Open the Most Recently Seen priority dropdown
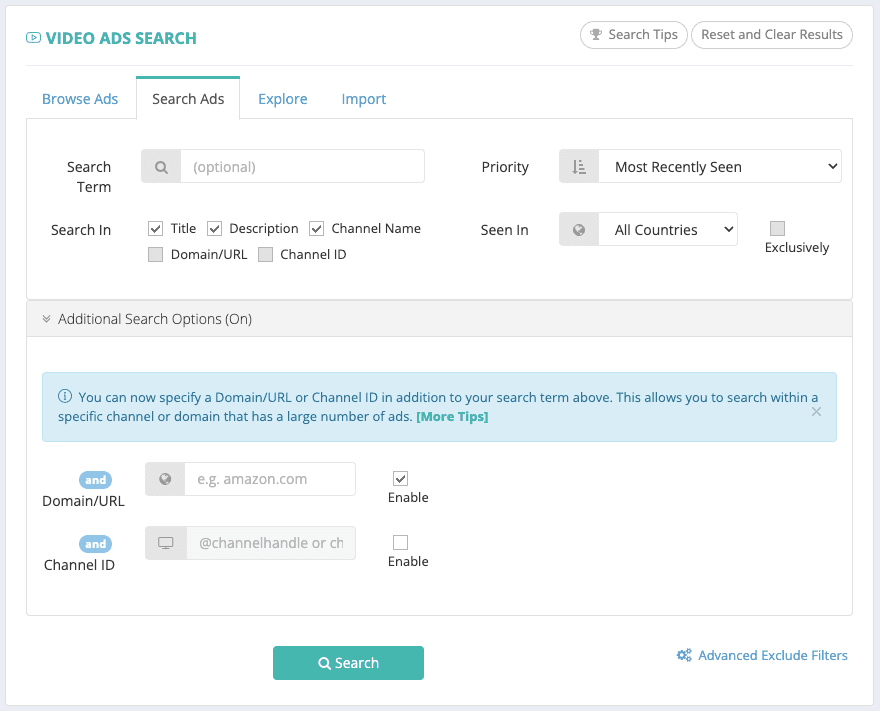Image resolution: width=880 pixels, height=711 pixels. 720,166
